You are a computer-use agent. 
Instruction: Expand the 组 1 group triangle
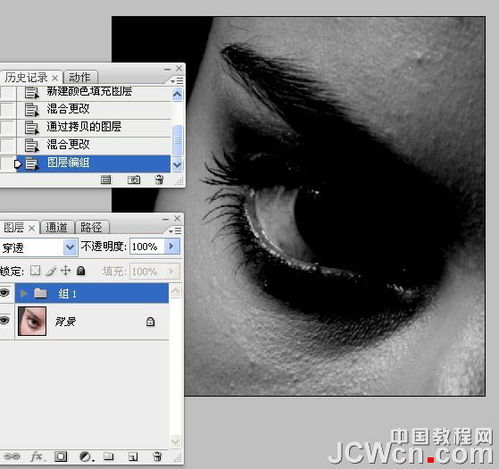[24, 293]
